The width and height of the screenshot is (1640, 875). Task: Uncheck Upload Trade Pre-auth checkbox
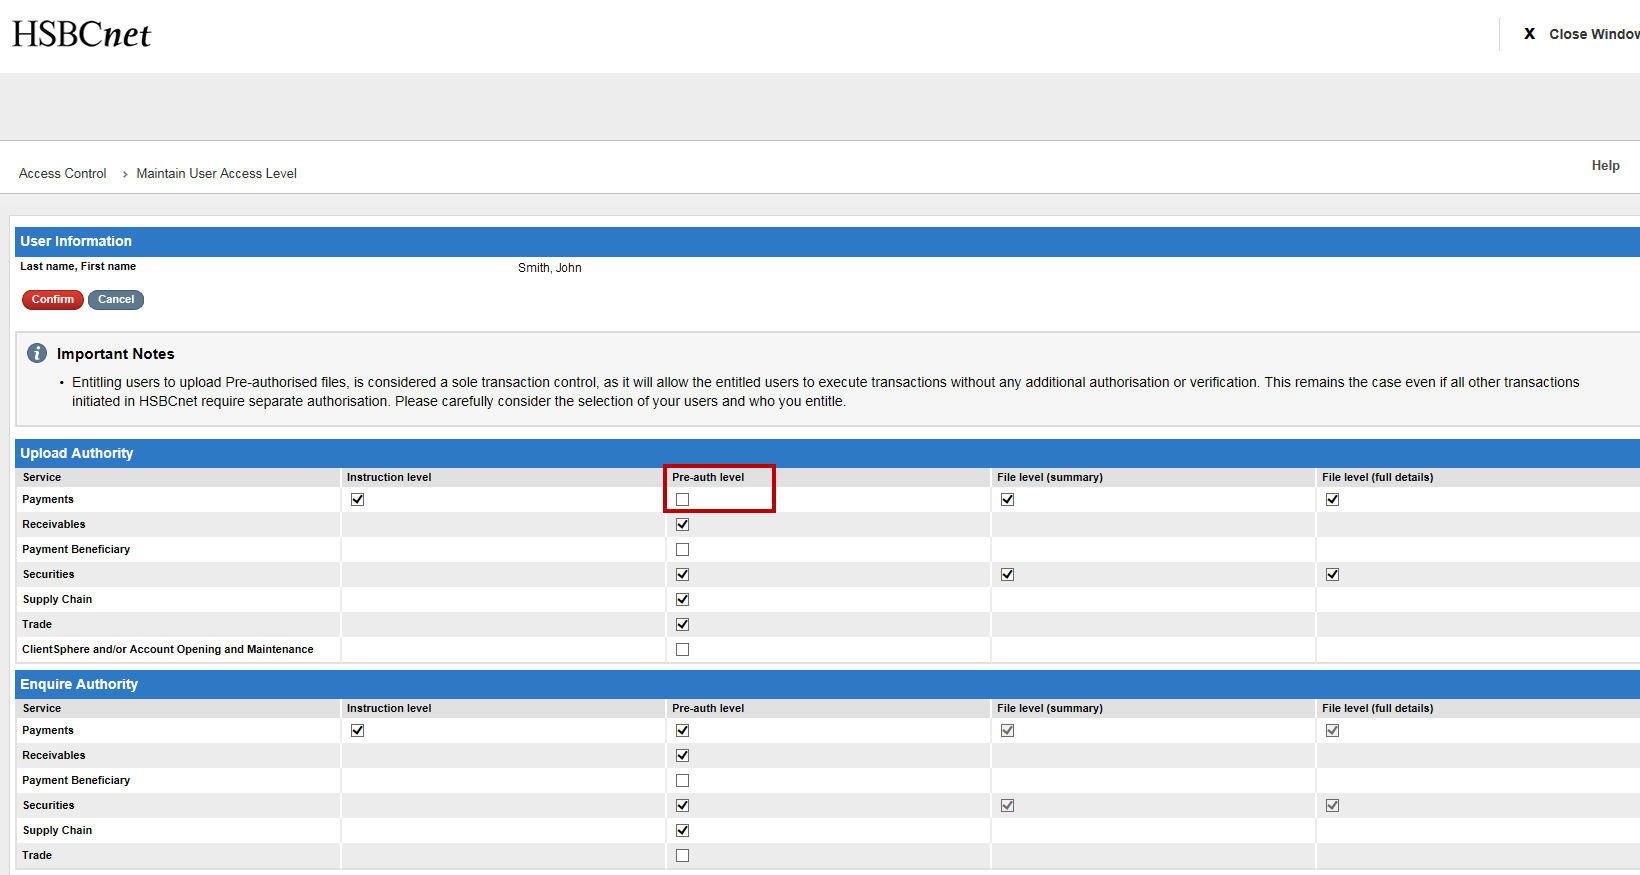pos(682,624)
